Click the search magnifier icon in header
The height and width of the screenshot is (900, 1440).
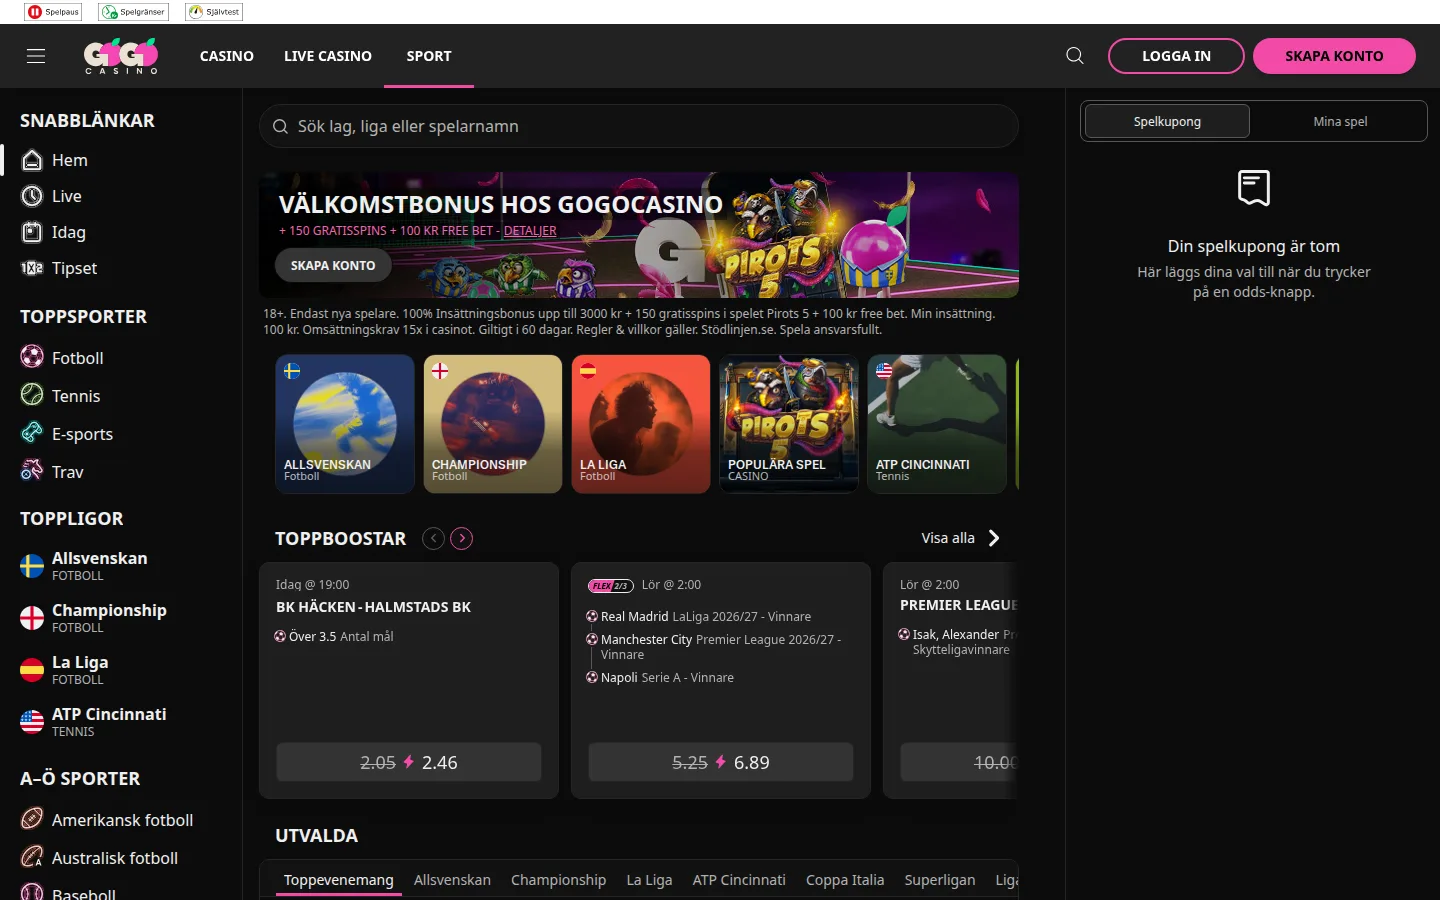click(1075, 56)
